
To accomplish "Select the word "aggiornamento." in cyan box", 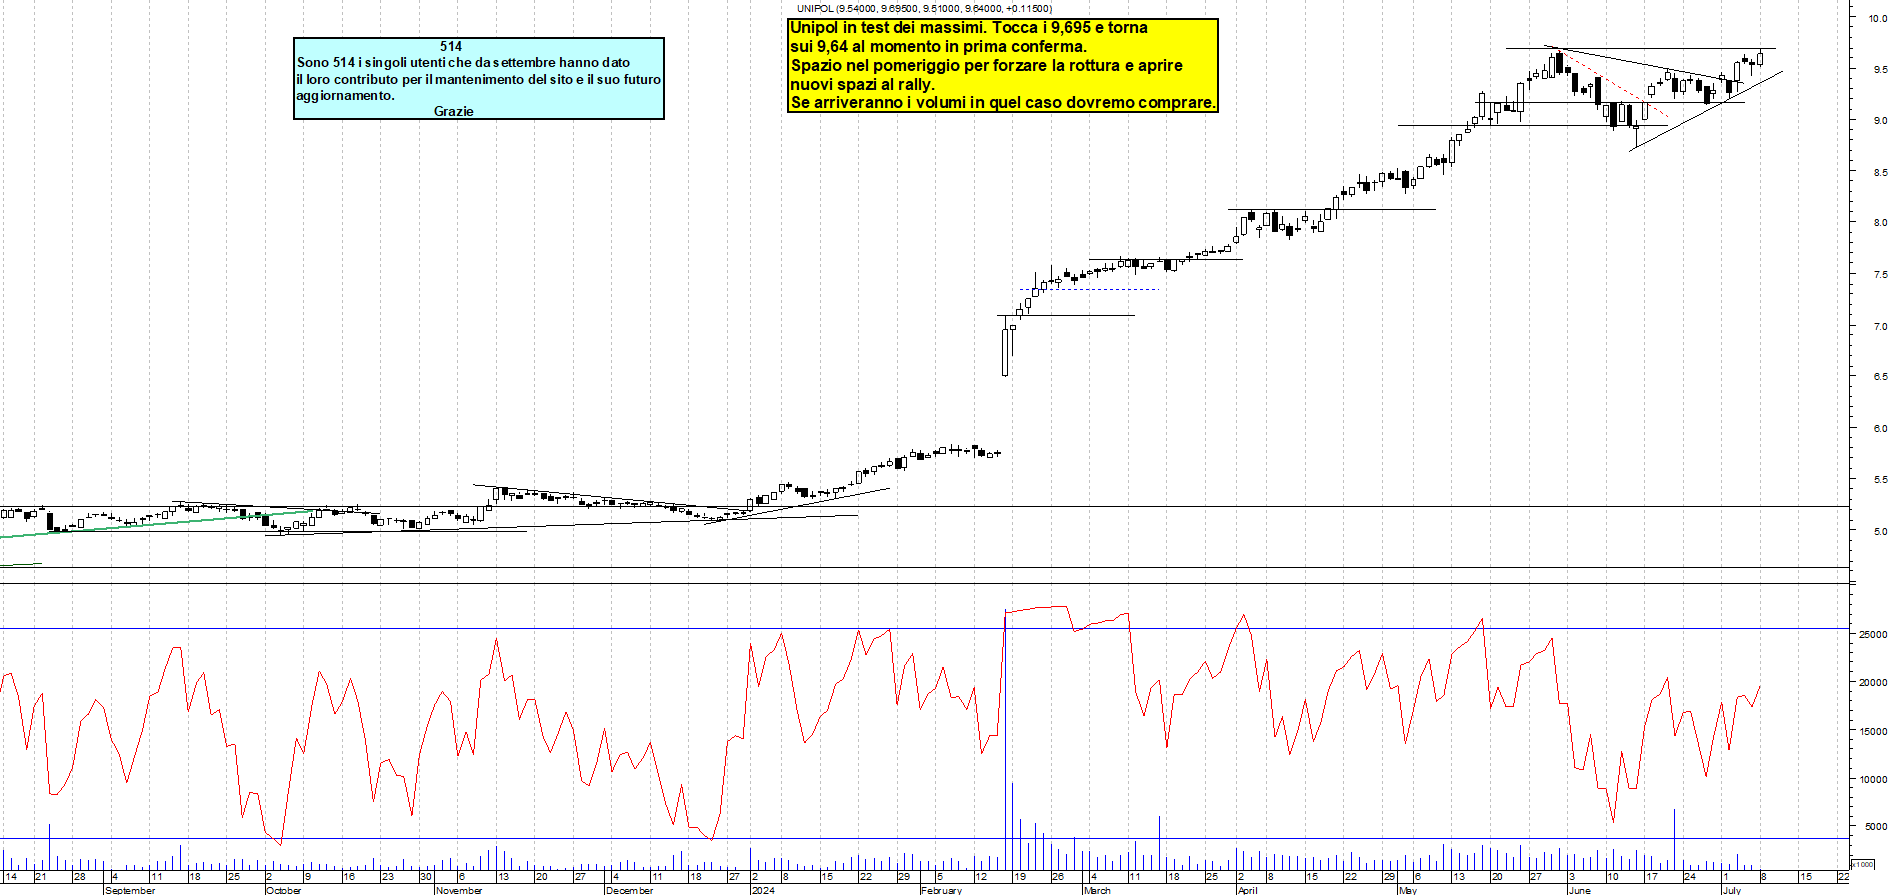I will click(x=345, y=96).
